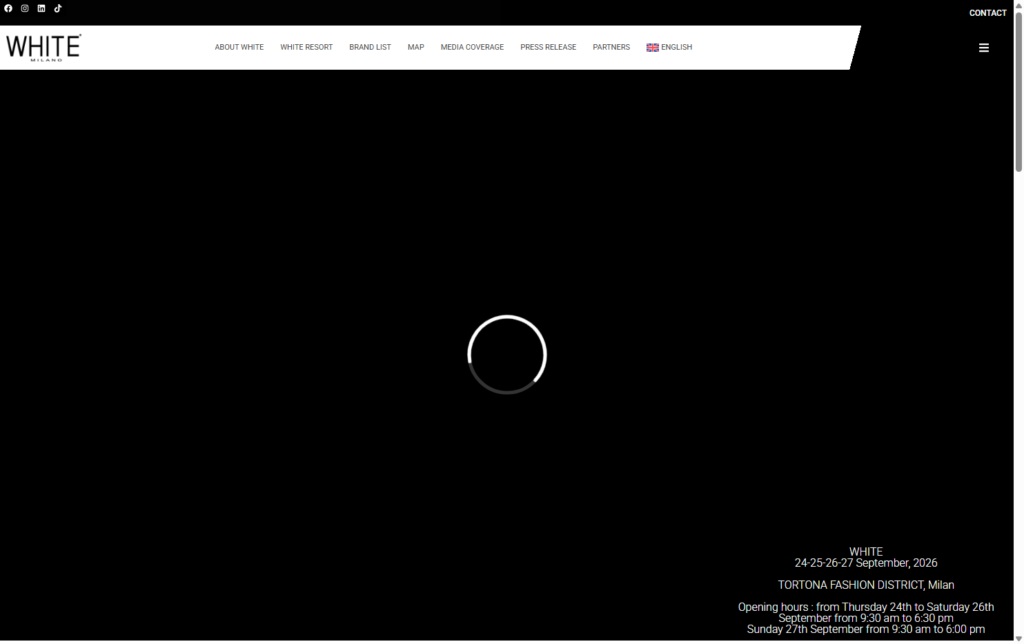Screen dimensions: 1024x644
Task: Open the Facebook social icon
Action: pyautogui.click(x=8, y=8)
